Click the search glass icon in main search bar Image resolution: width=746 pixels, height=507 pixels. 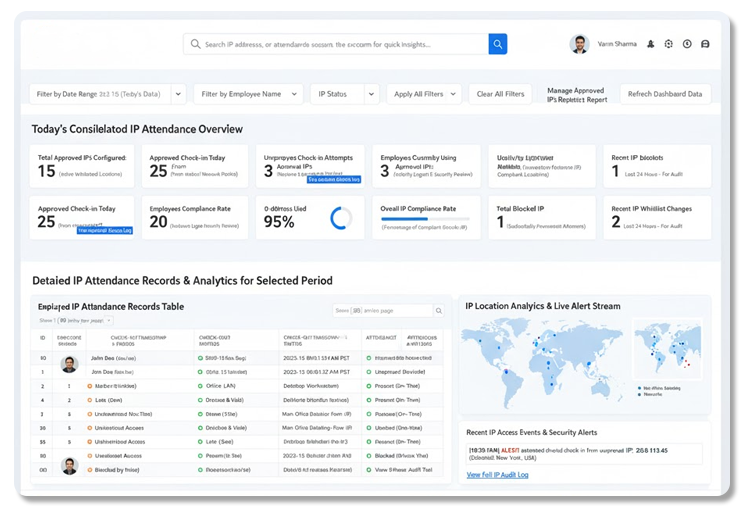click(195, 44)
